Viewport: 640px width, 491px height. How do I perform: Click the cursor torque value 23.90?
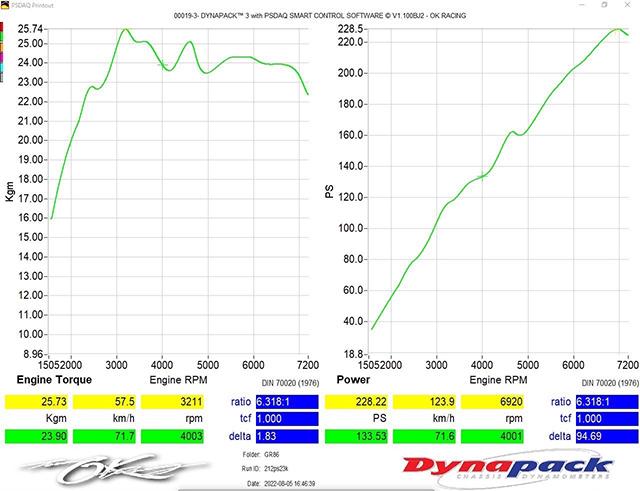(x=36, y=436)
